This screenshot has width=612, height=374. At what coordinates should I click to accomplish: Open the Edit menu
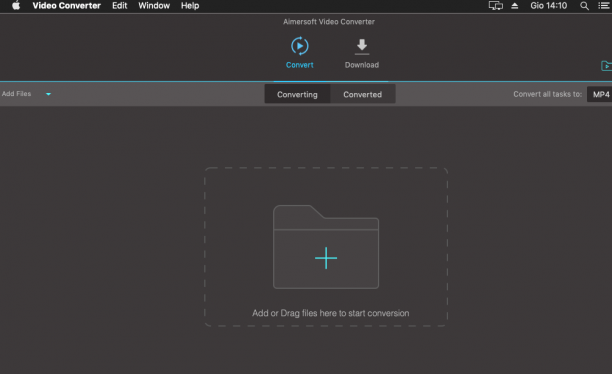(x=119, y=5)
